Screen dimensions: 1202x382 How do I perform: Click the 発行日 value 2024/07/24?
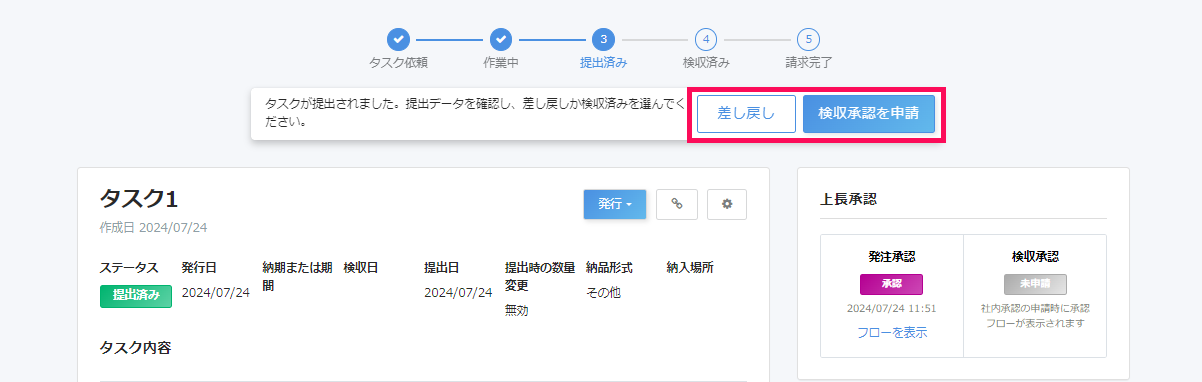[x=216, y=292]
